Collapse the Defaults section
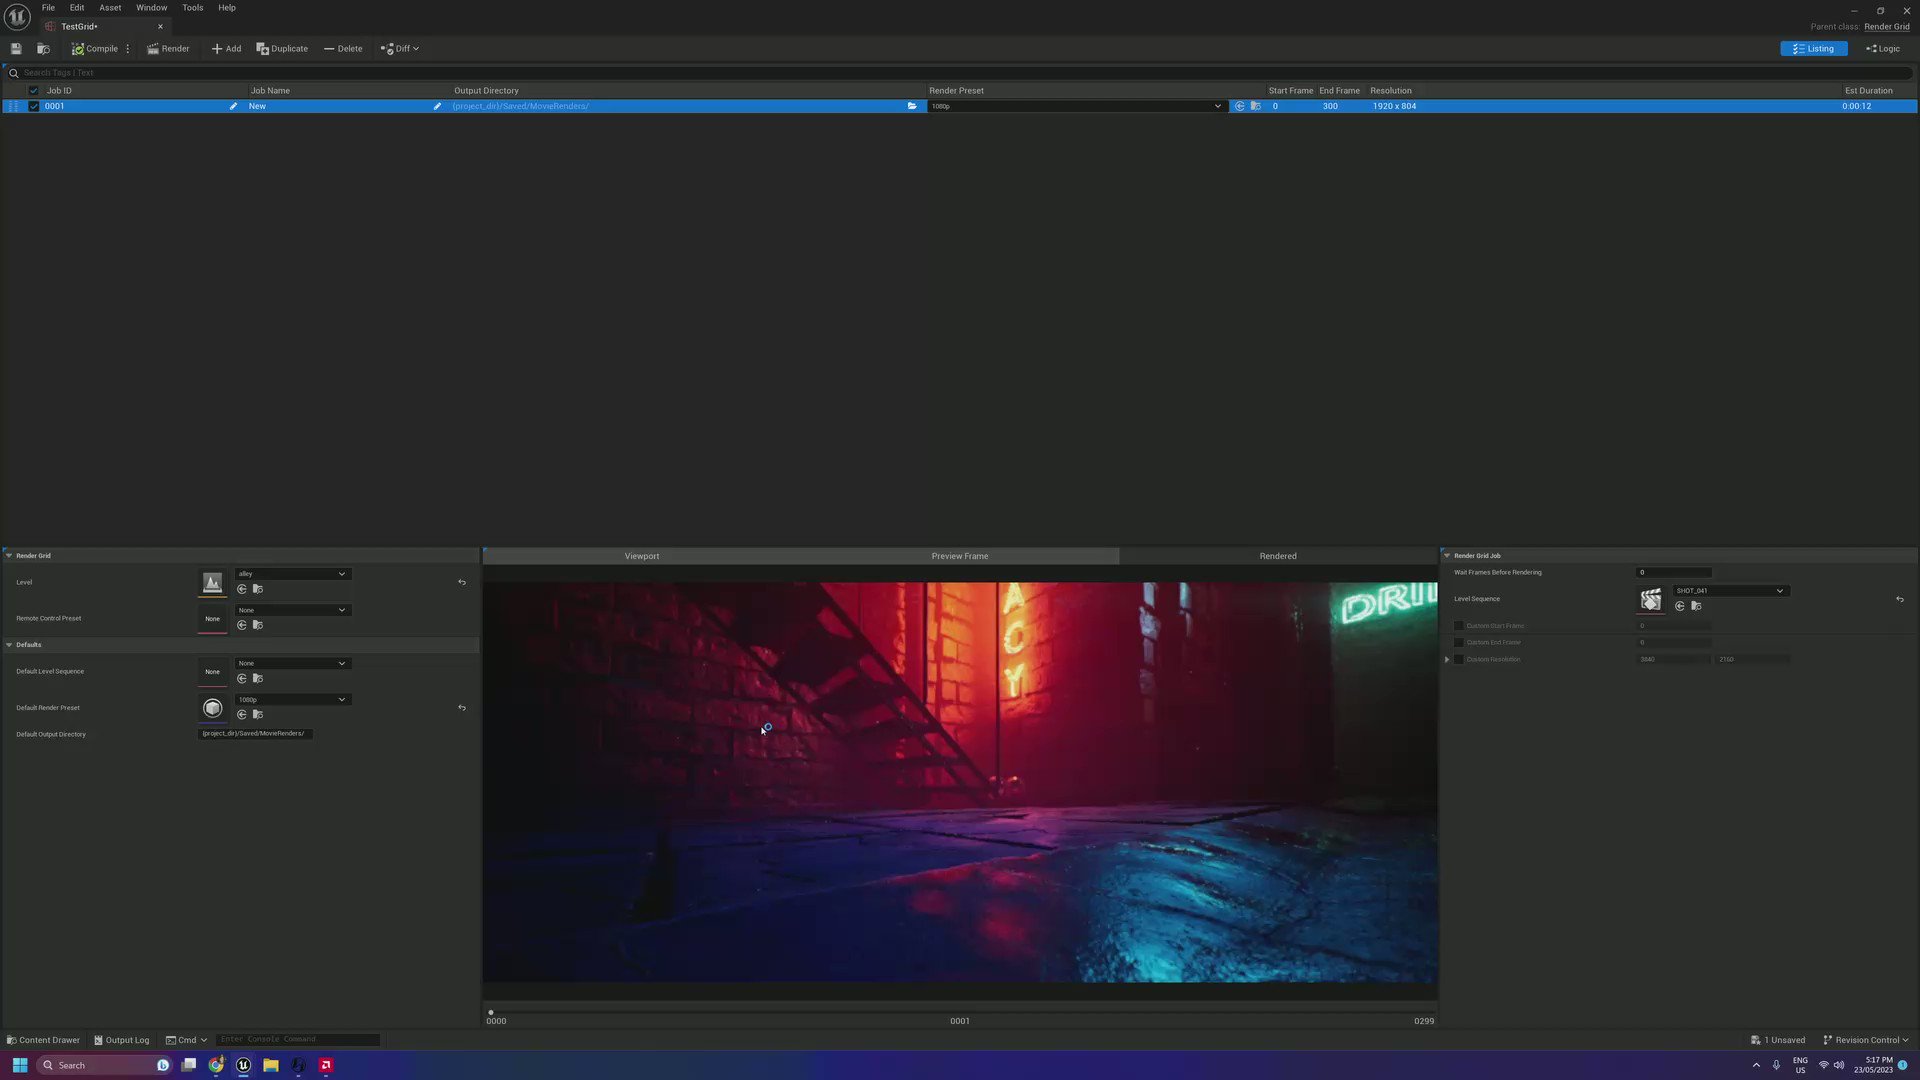This screenshot has width=1920, height=1080. point(9,645)
